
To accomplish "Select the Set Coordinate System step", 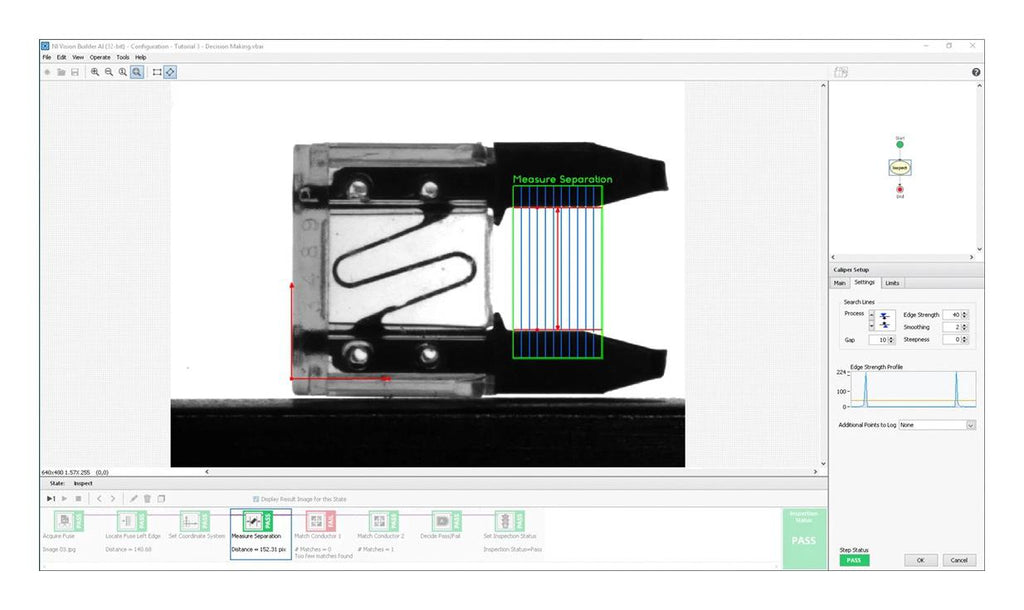I will click(x=195, y=521).
